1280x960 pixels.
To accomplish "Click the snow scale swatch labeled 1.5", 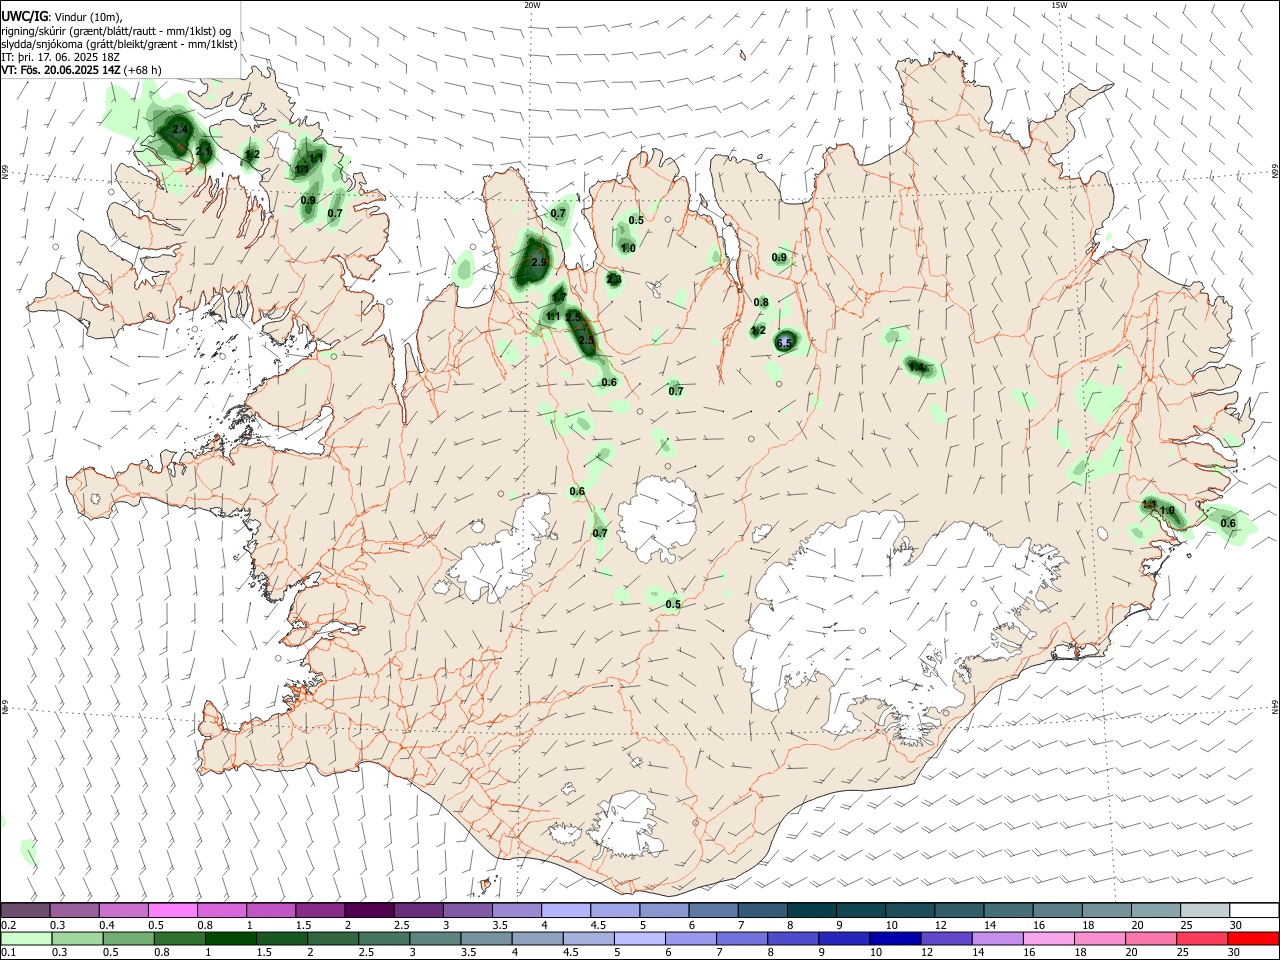I will pyautogui.click(x=320, y=910).
